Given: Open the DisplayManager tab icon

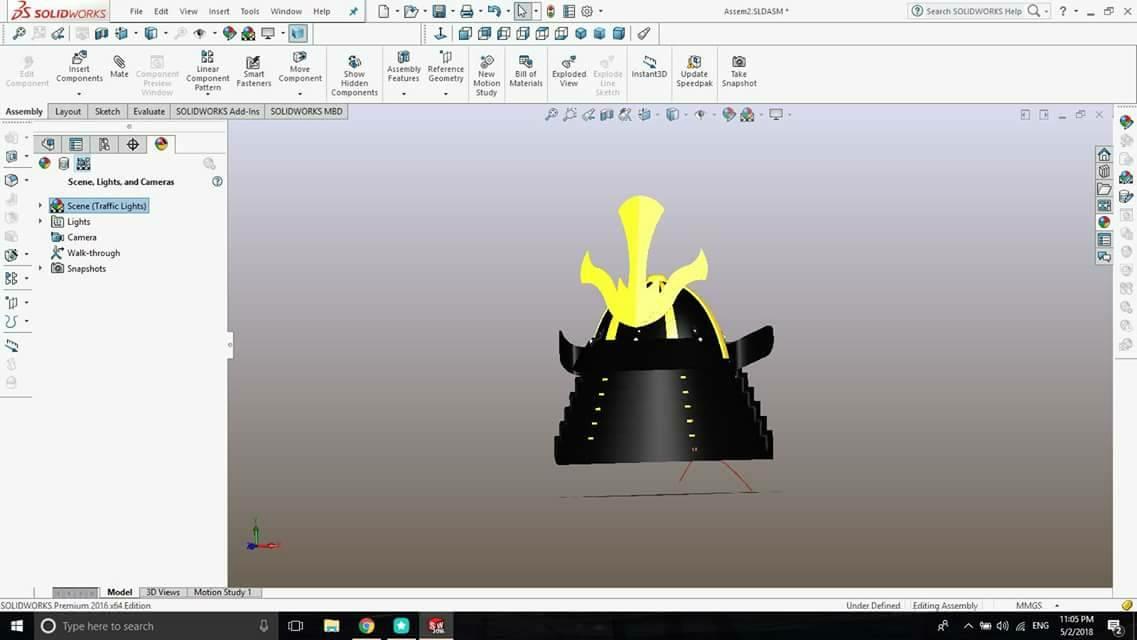Looking at the screenshot, I should [161, 144].
